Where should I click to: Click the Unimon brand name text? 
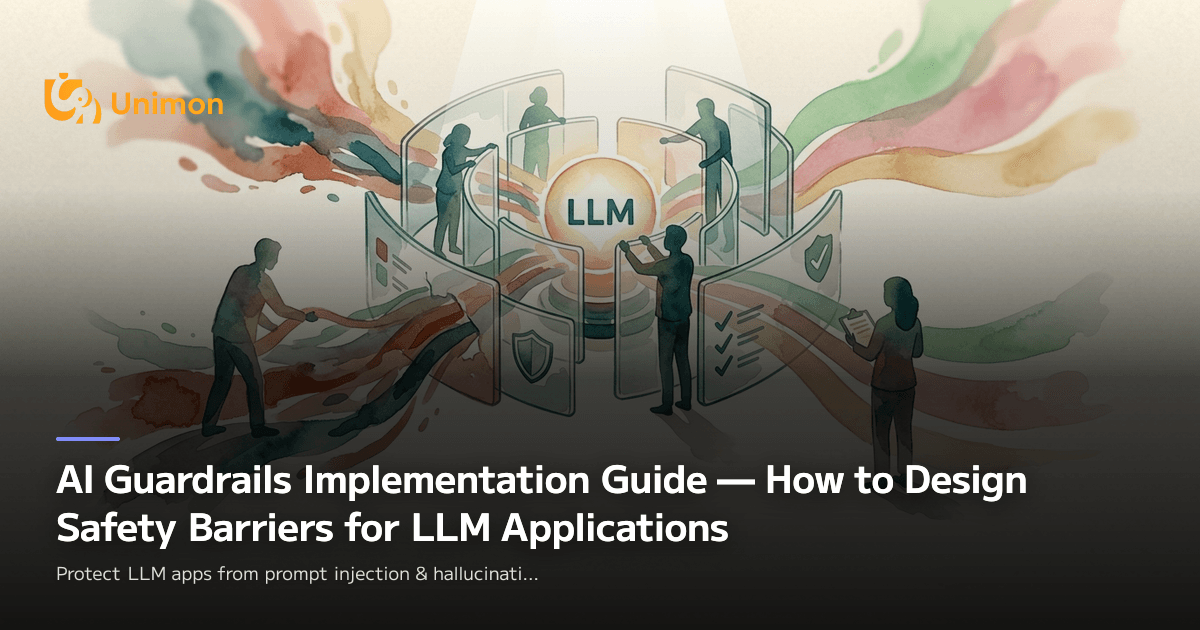coord(168,104)
